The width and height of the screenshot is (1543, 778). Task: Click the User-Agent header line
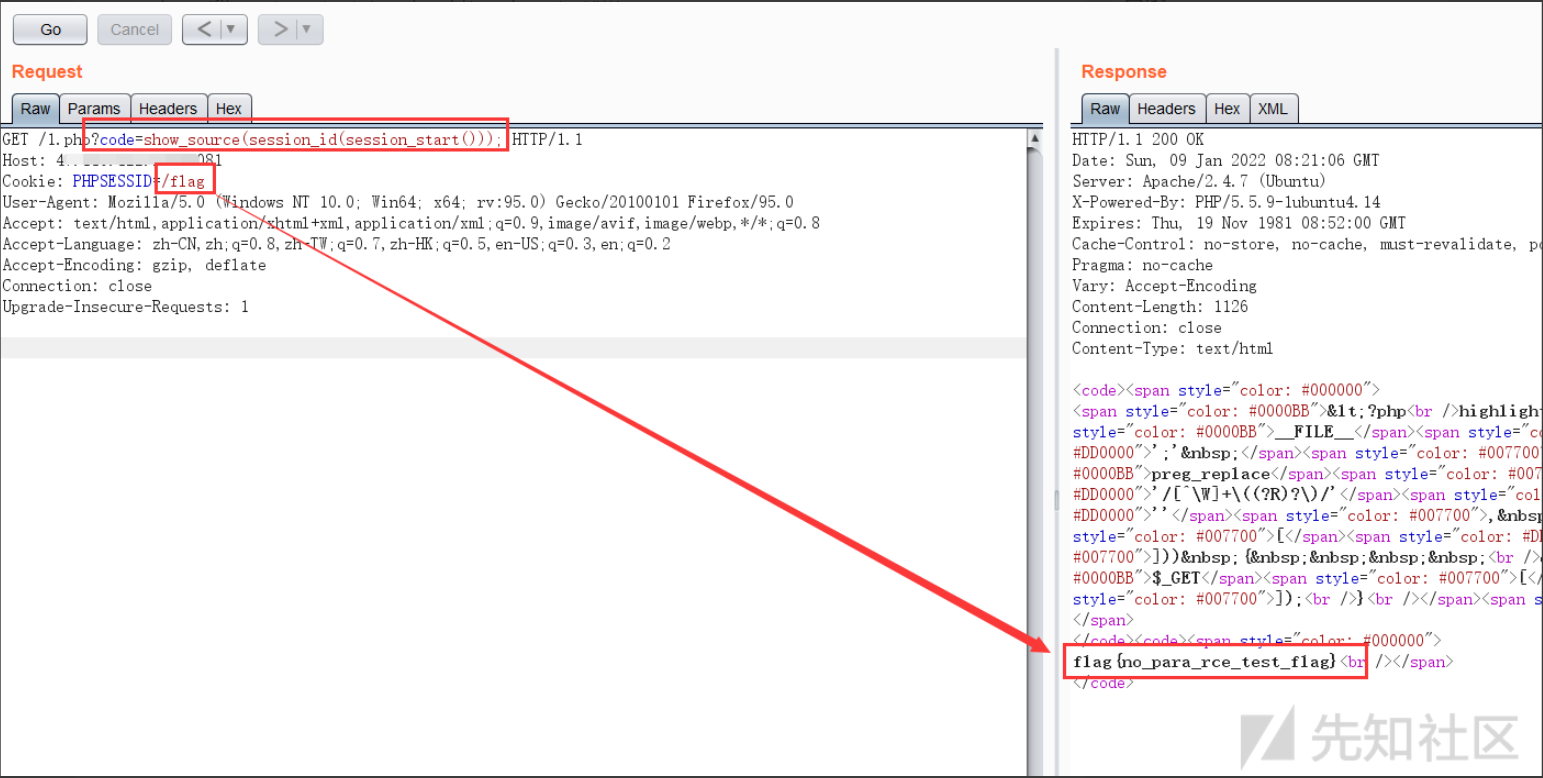coord(398,202)
